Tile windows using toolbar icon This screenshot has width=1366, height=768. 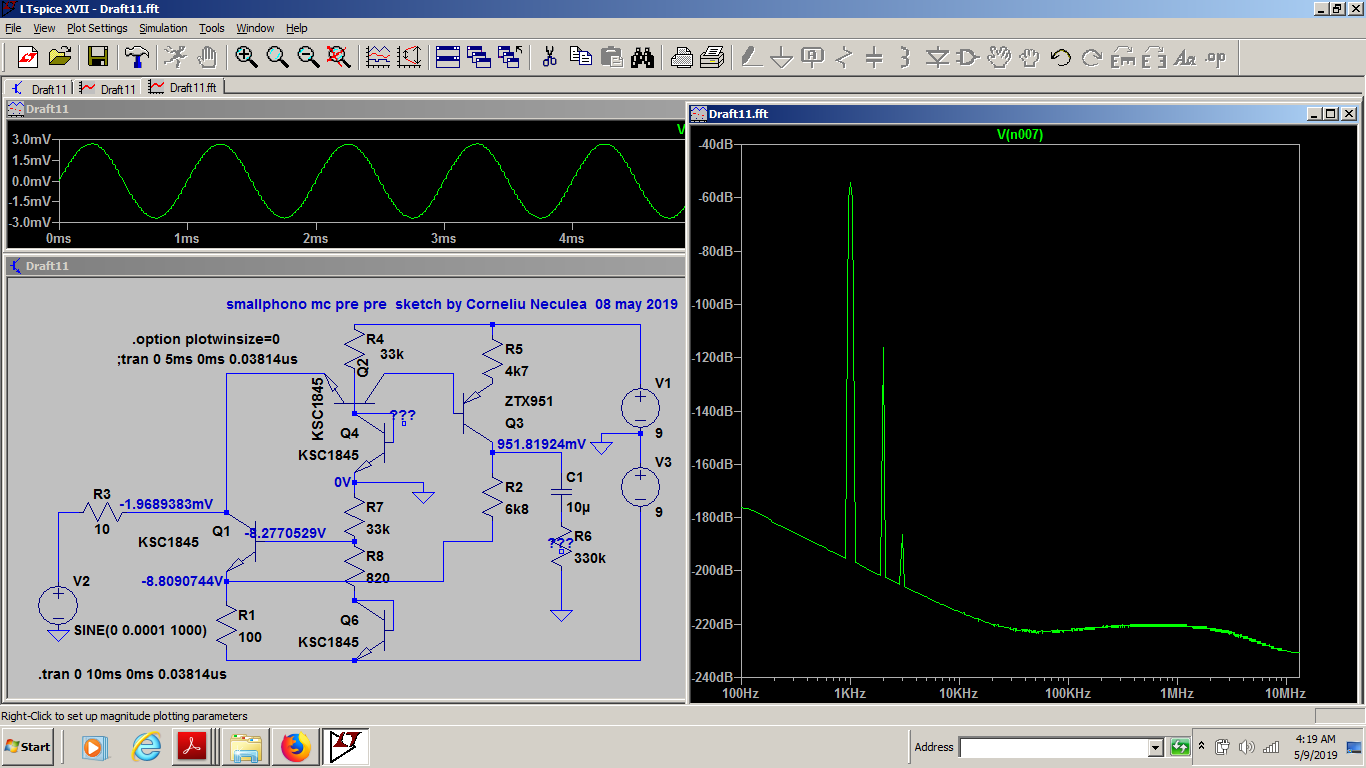click(x=447, y=57)
